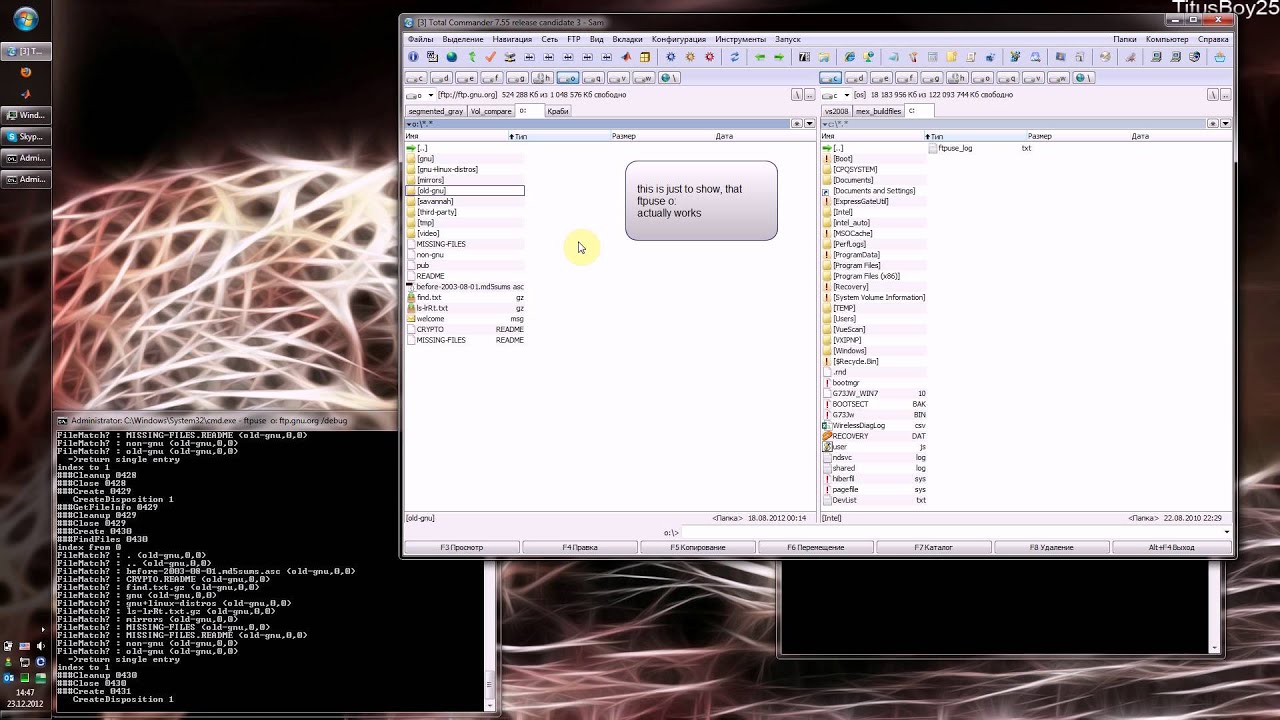This screenshot has width=1280, height=720.
Task: Go to root in left panel
Action: pos(797,95)
